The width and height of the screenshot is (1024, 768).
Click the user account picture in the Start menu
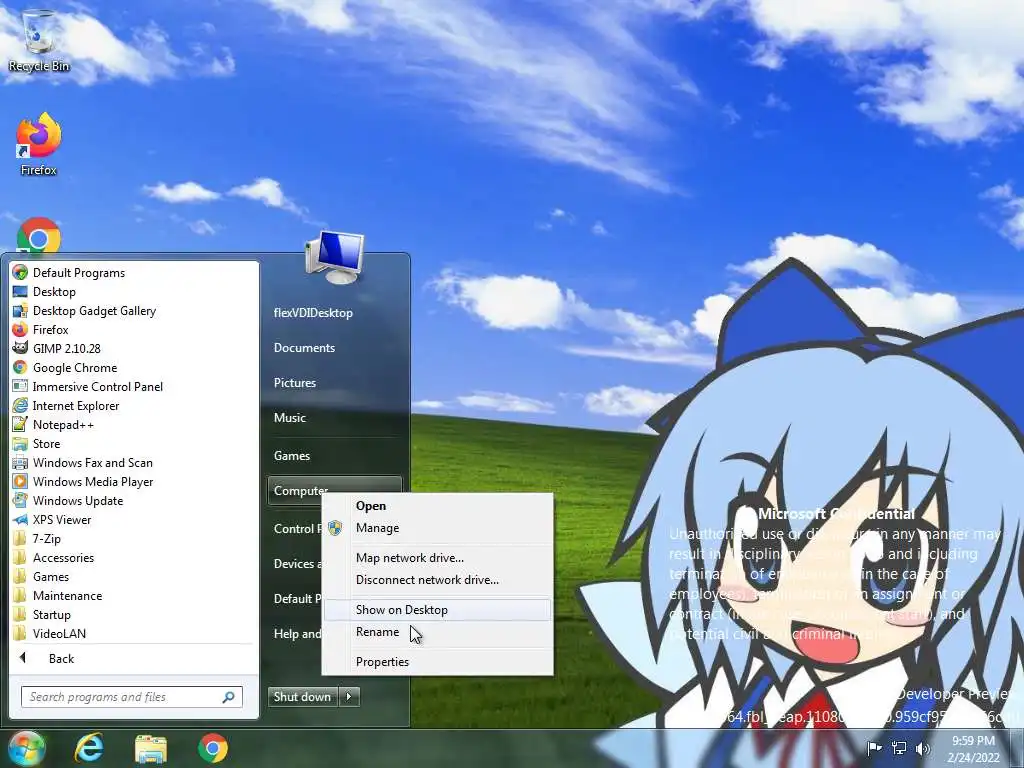(x=334, y=257)
